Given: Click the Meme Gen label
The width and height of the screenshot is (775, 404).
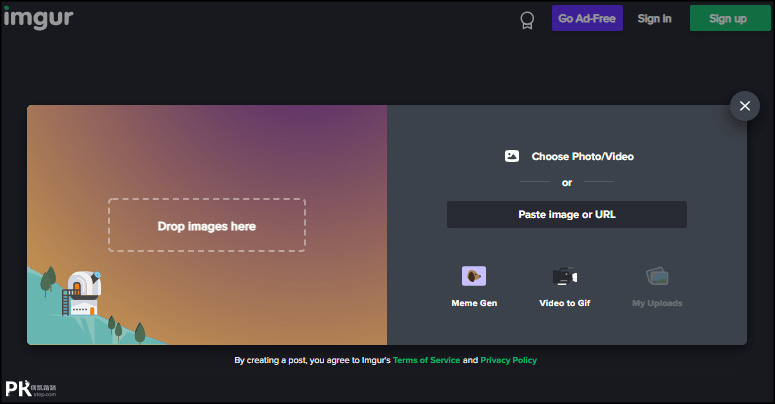Looking at the screenshot, I should coord(474,303).
